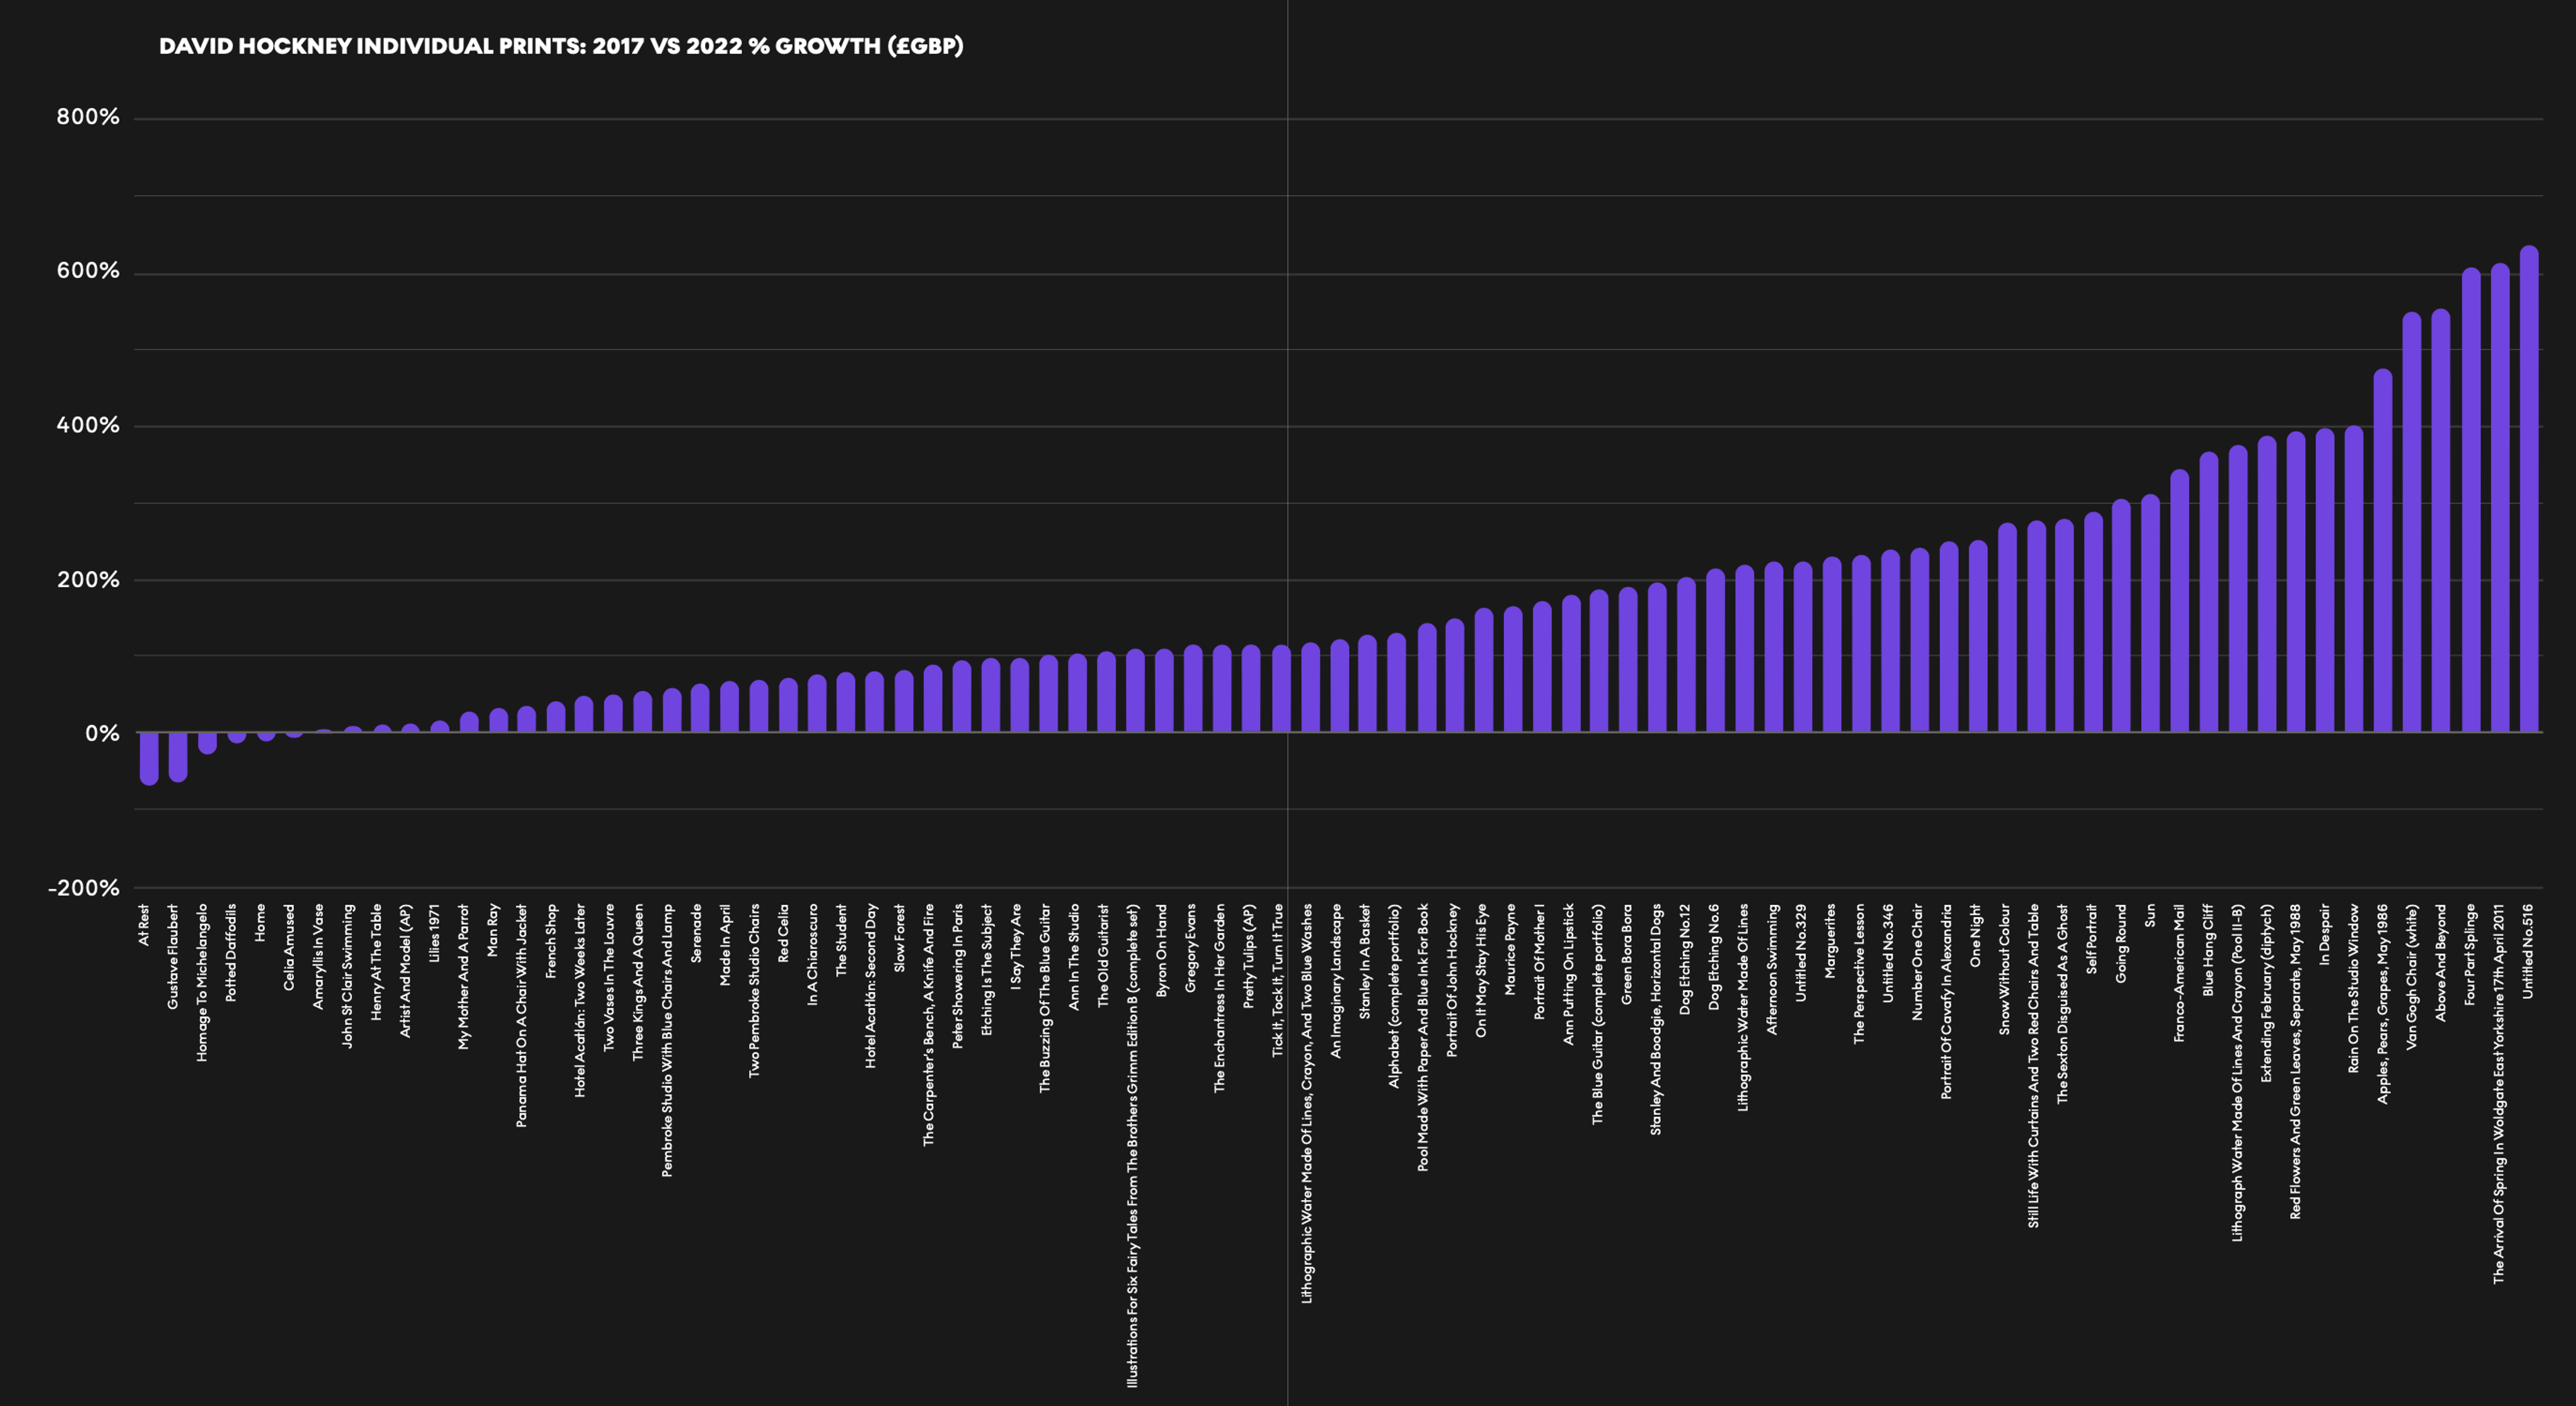This screenshot has height=1406, width=2576.
Task: Click the One Night bar
Action: (1978, 636)
